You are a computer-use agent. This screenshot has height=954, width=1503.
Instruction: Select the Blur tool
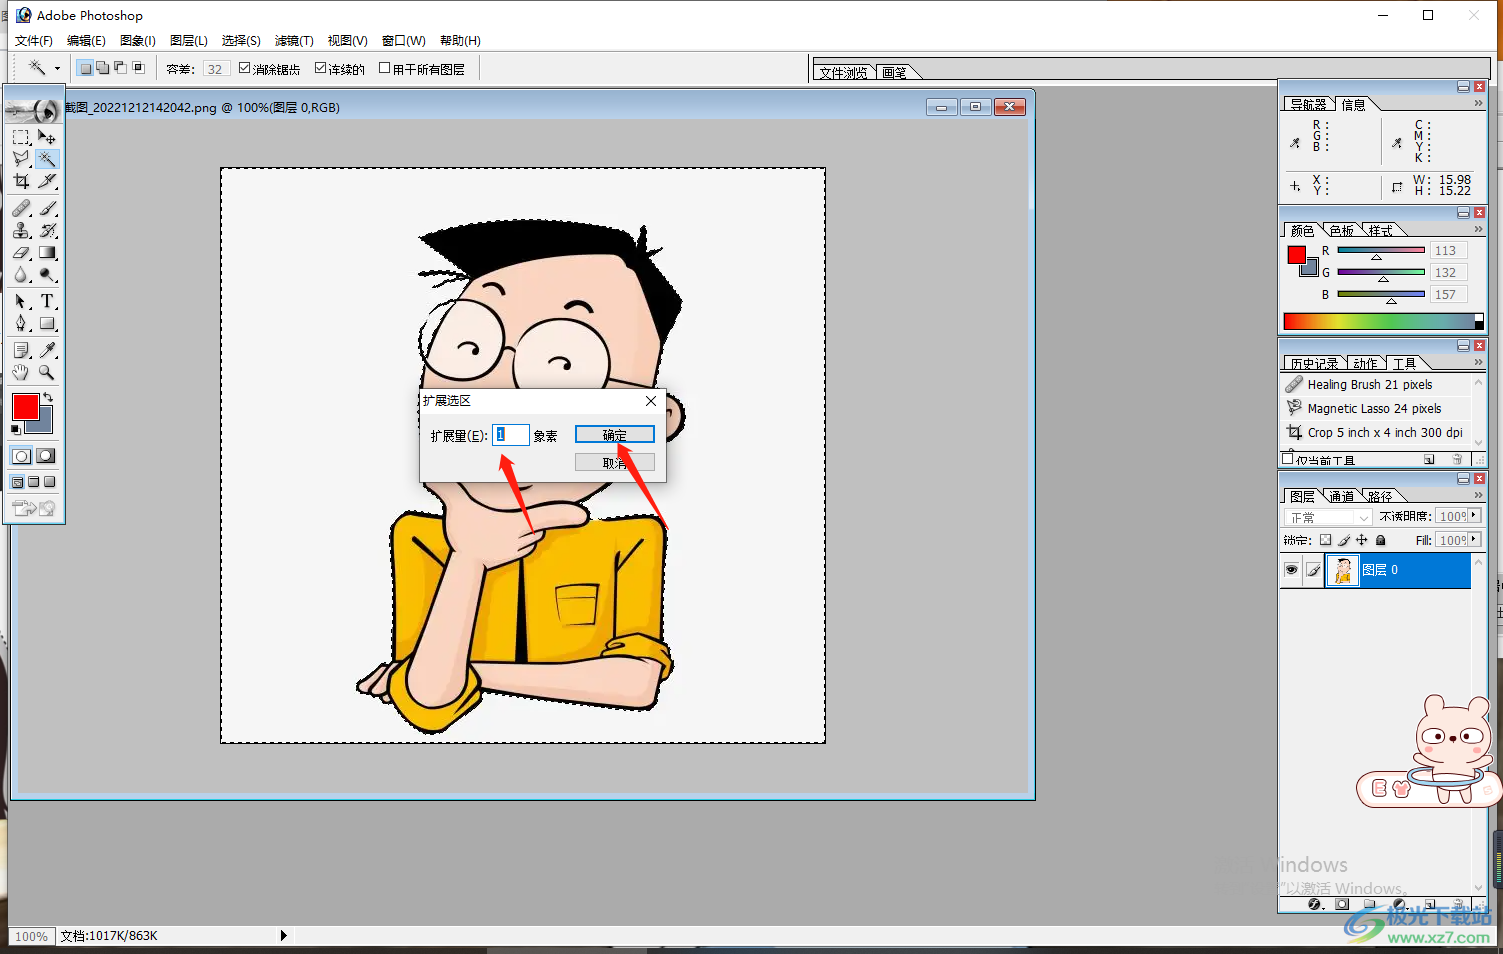point(21,274)
